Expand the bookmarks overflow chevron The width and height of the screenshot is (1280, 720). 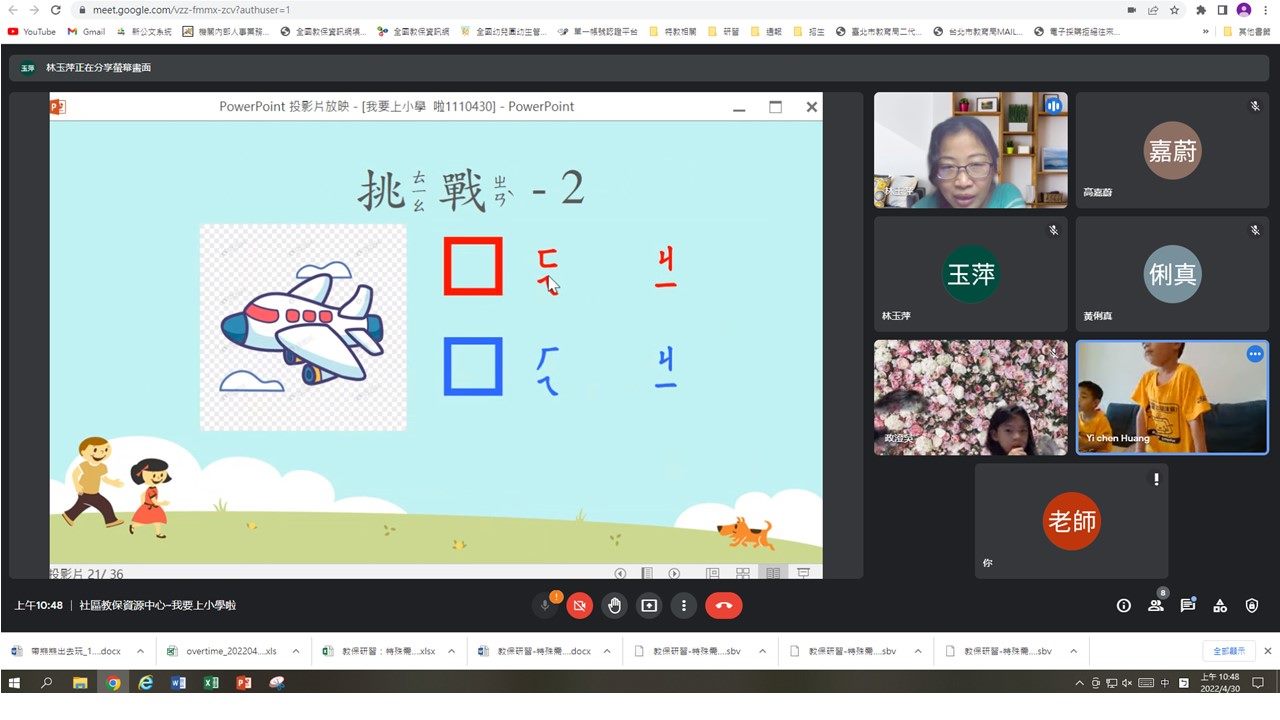pyautogui.click(x=1206, y=32)
